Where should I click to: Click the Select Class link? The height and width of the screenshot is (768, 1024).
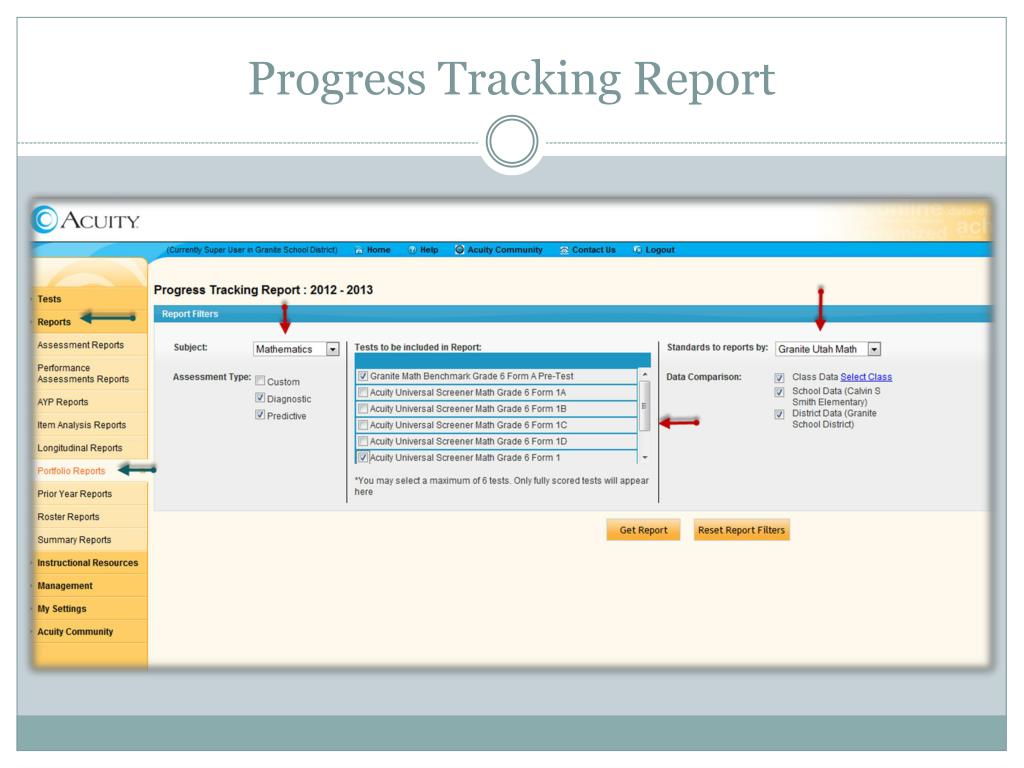tap(866, 377)
